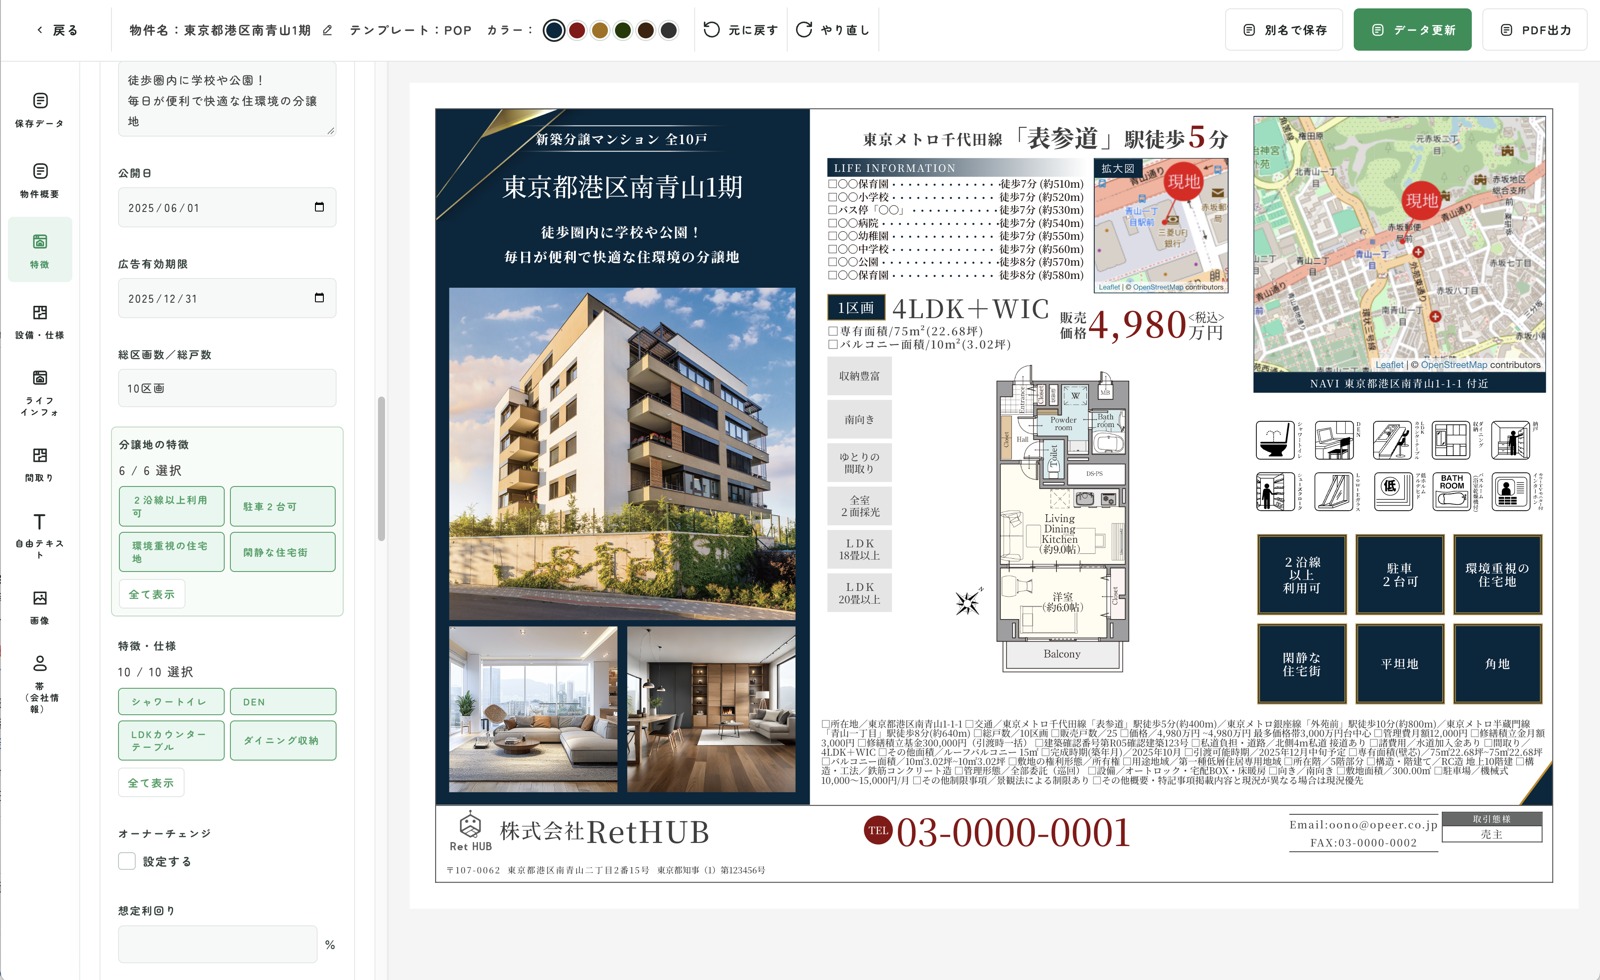Select the gold color swatch
The width and height of the screenshot is (1600, 980).
tap(600, 30)
